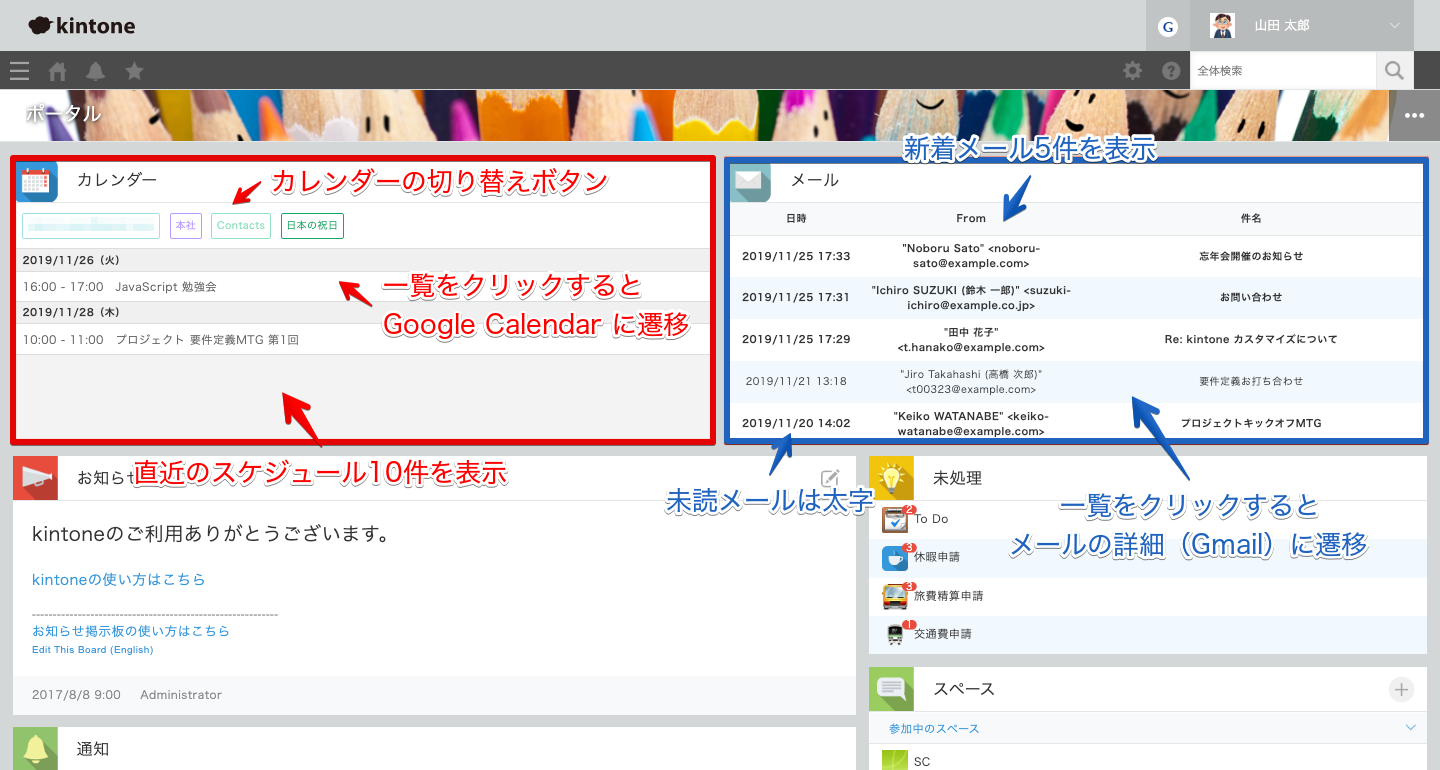Edit the announcement with pencil icon
The height and width of the screenshot is (770, 1440).
tap(829, 478)
